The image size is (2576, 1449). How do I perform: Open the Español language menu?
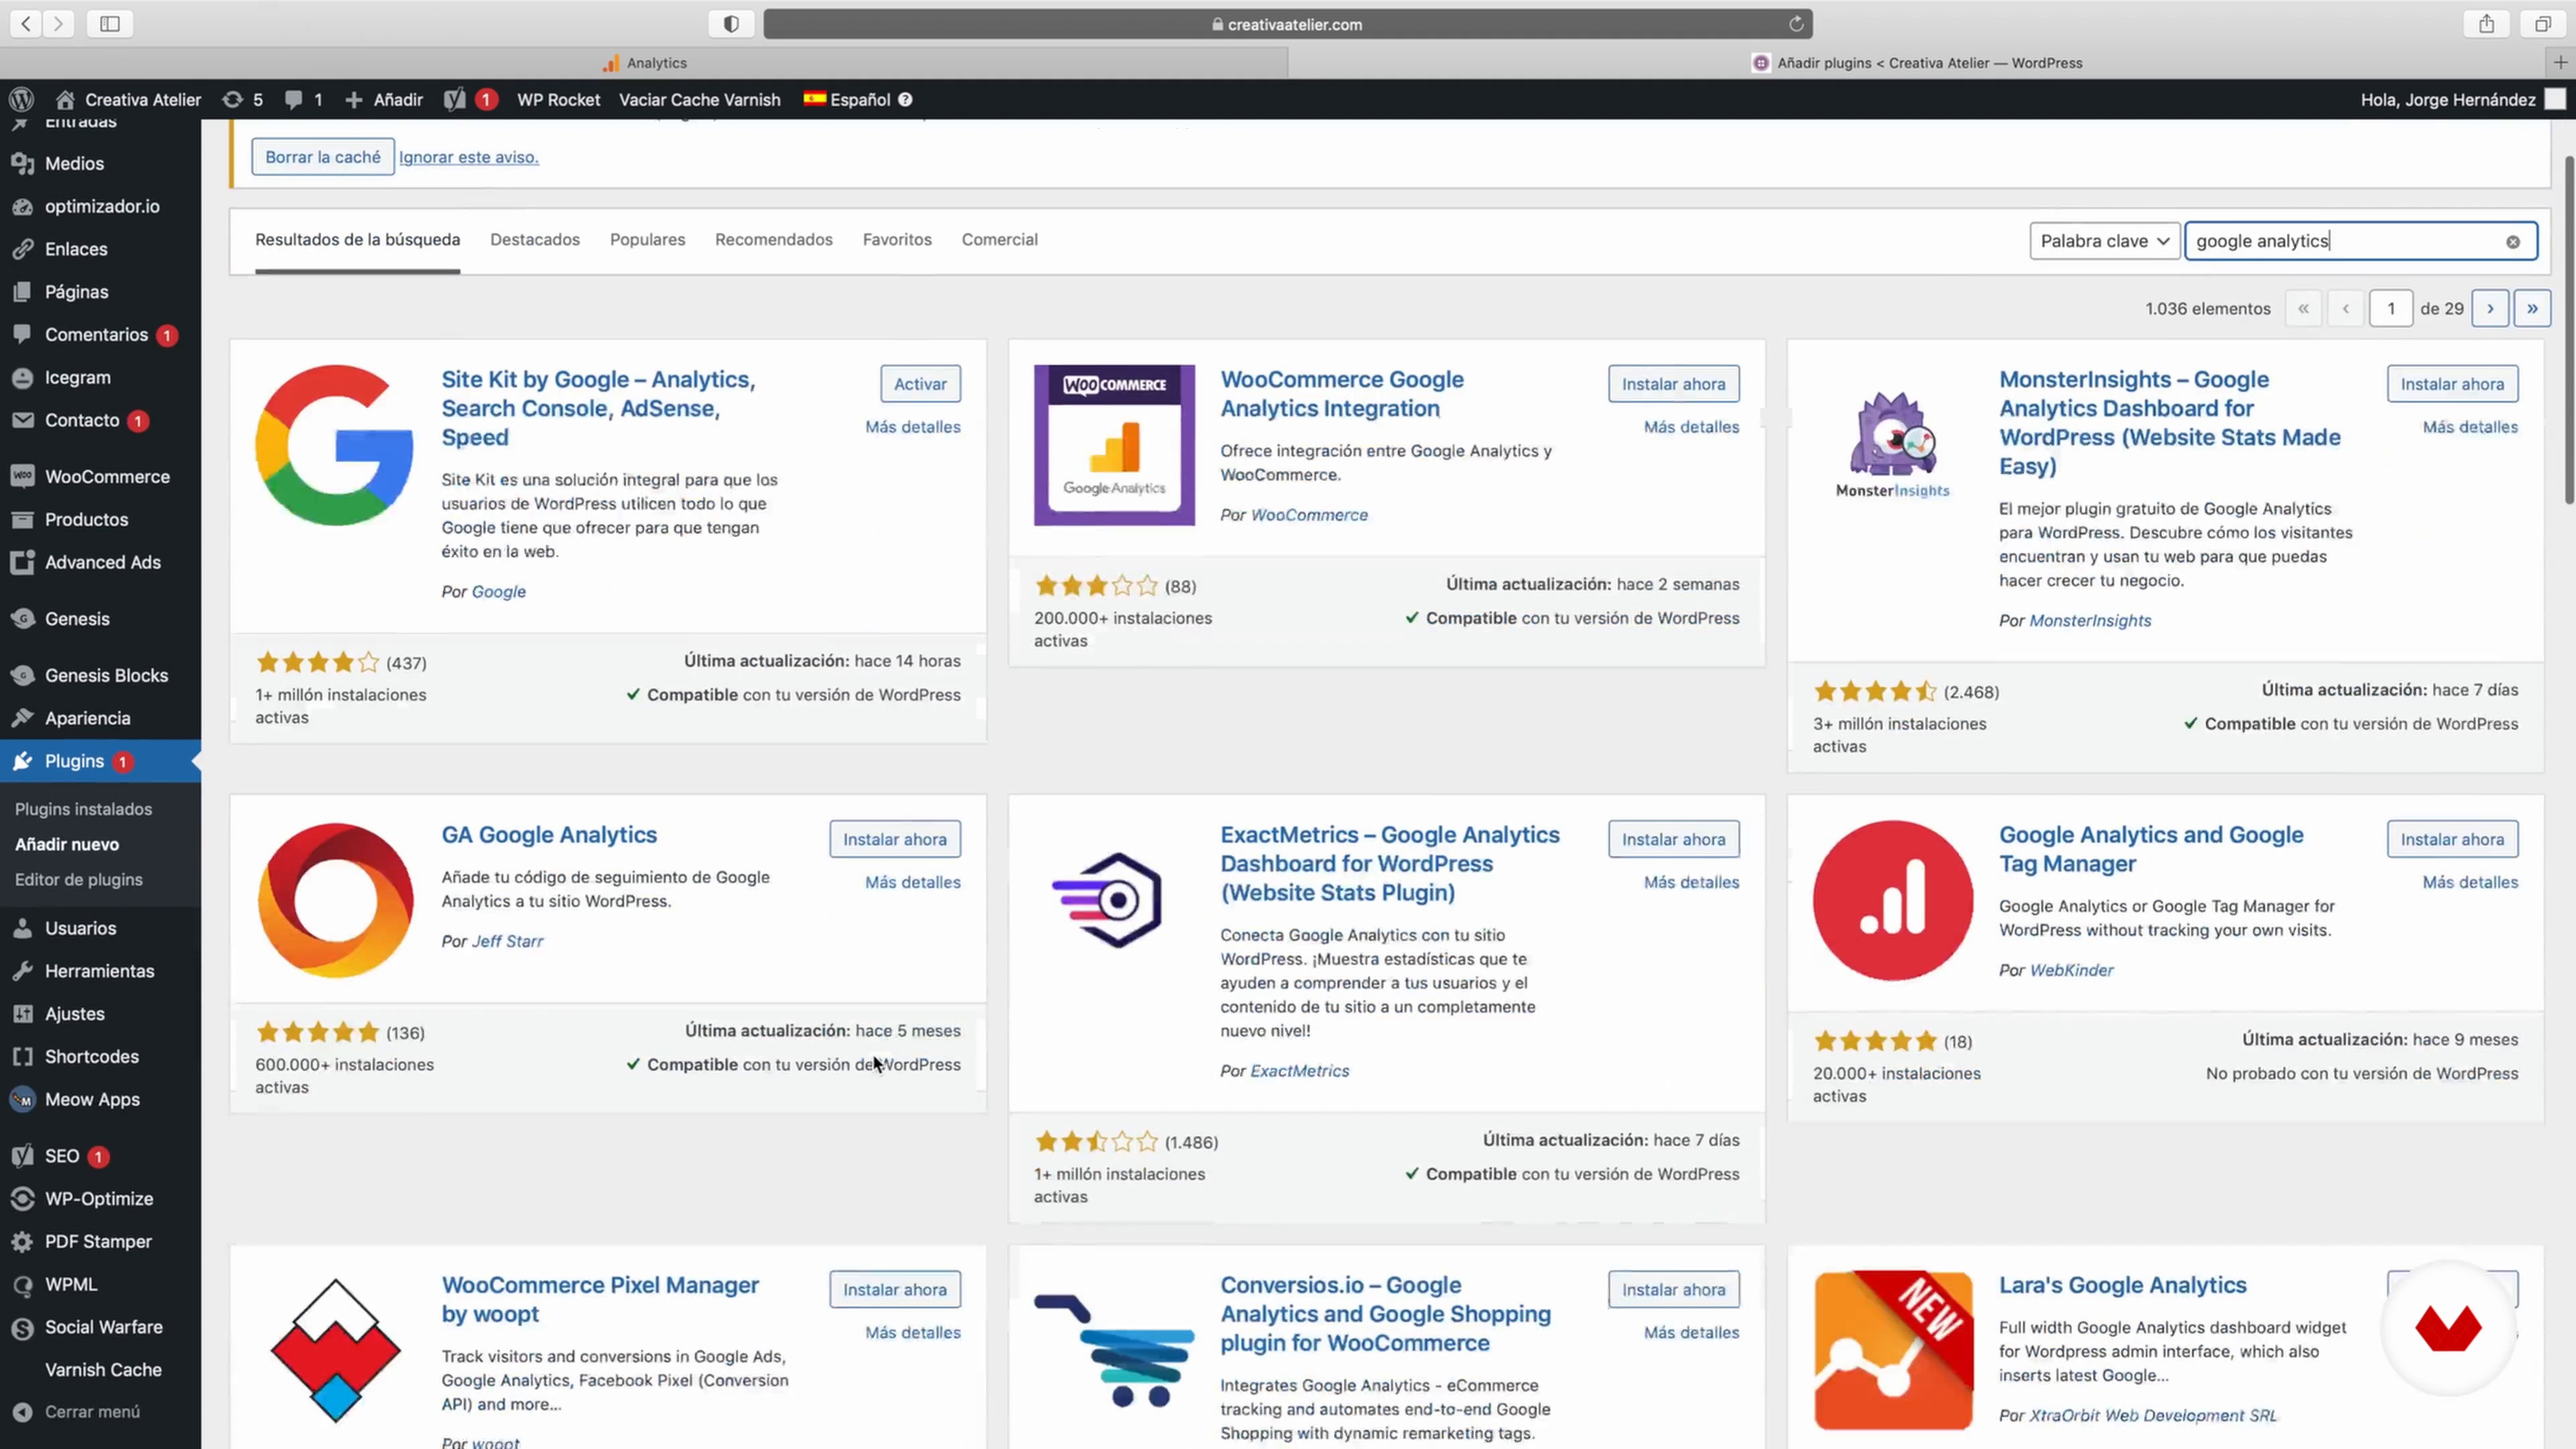coord(848,99)
